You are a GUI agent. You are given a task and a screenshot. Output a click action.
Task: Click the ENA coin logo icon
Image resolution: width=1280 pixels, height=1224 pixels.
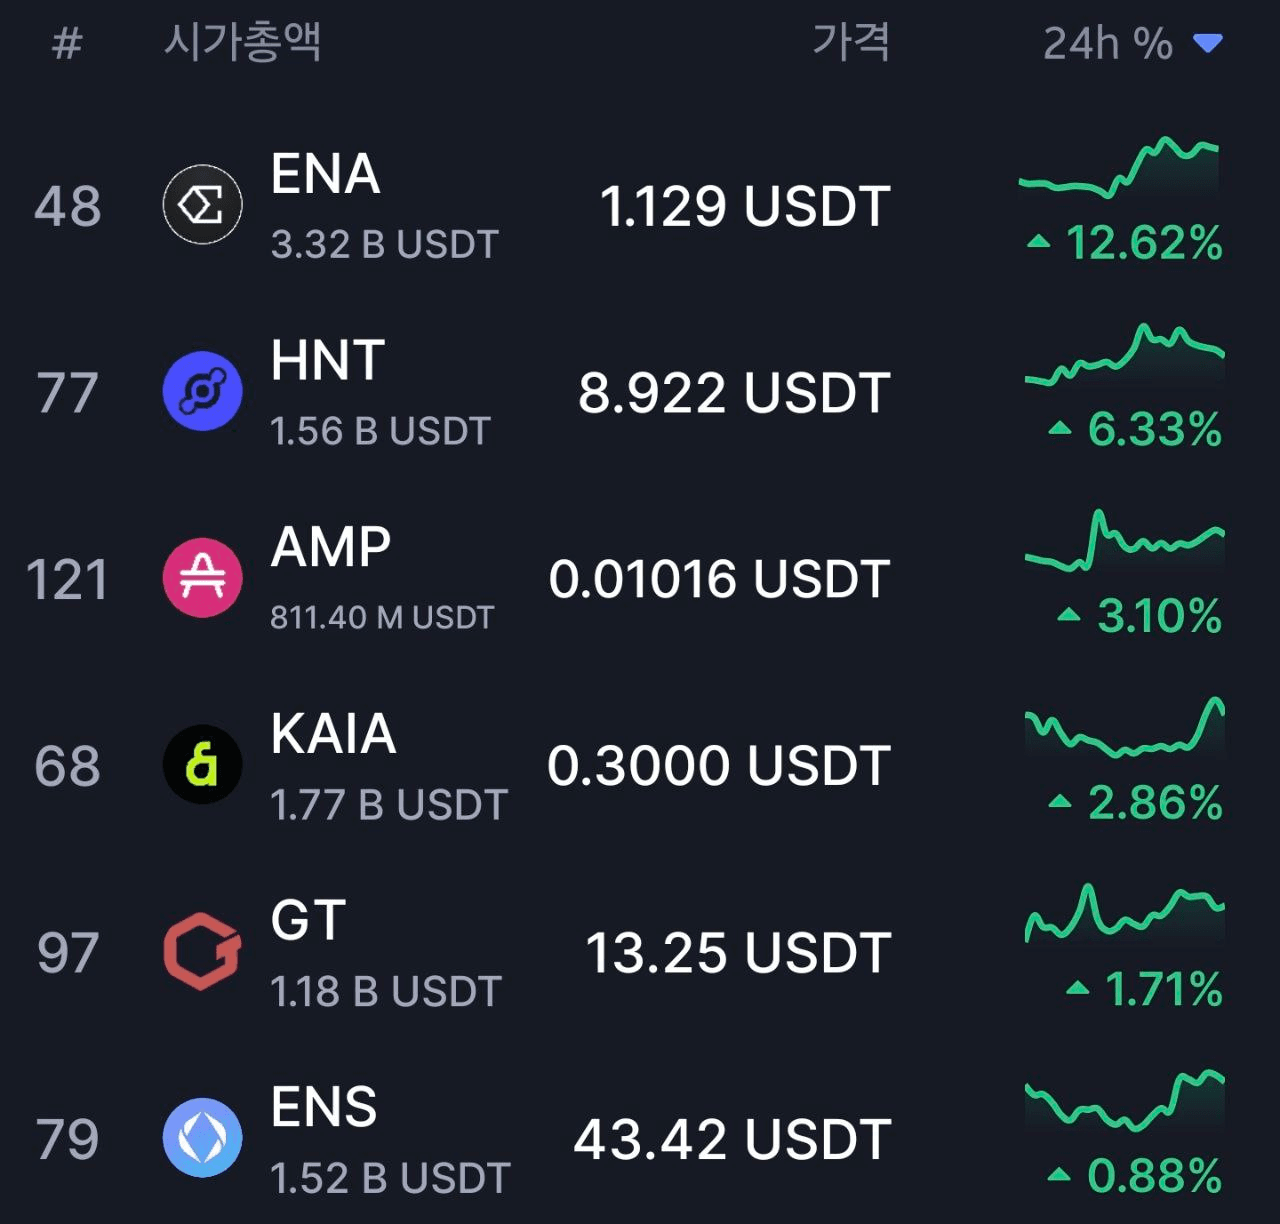click(202, 205)
